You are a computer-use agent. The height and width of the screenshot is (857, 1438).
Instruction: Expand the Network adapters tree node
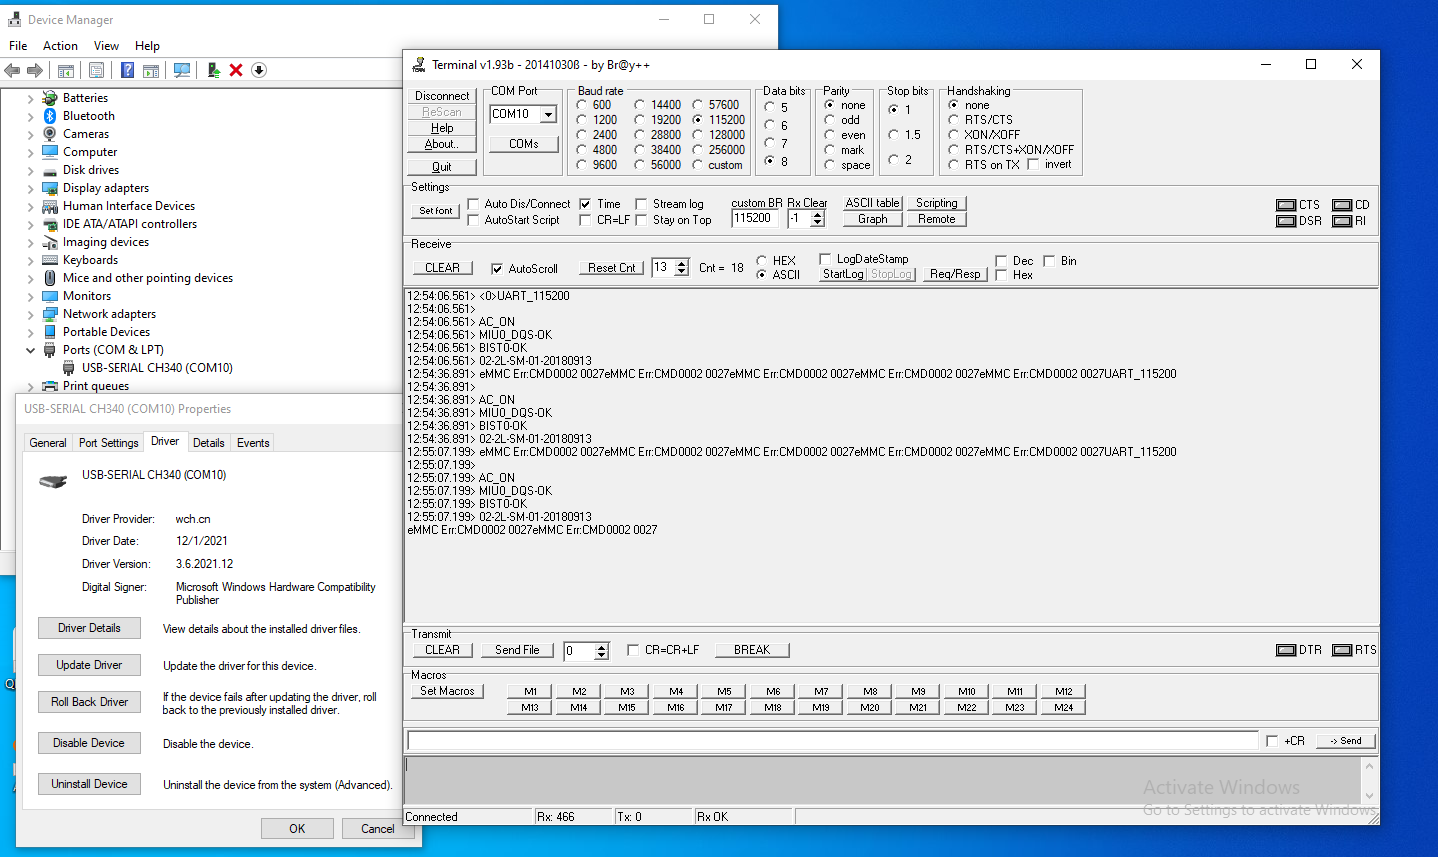[x=30, y=314]
